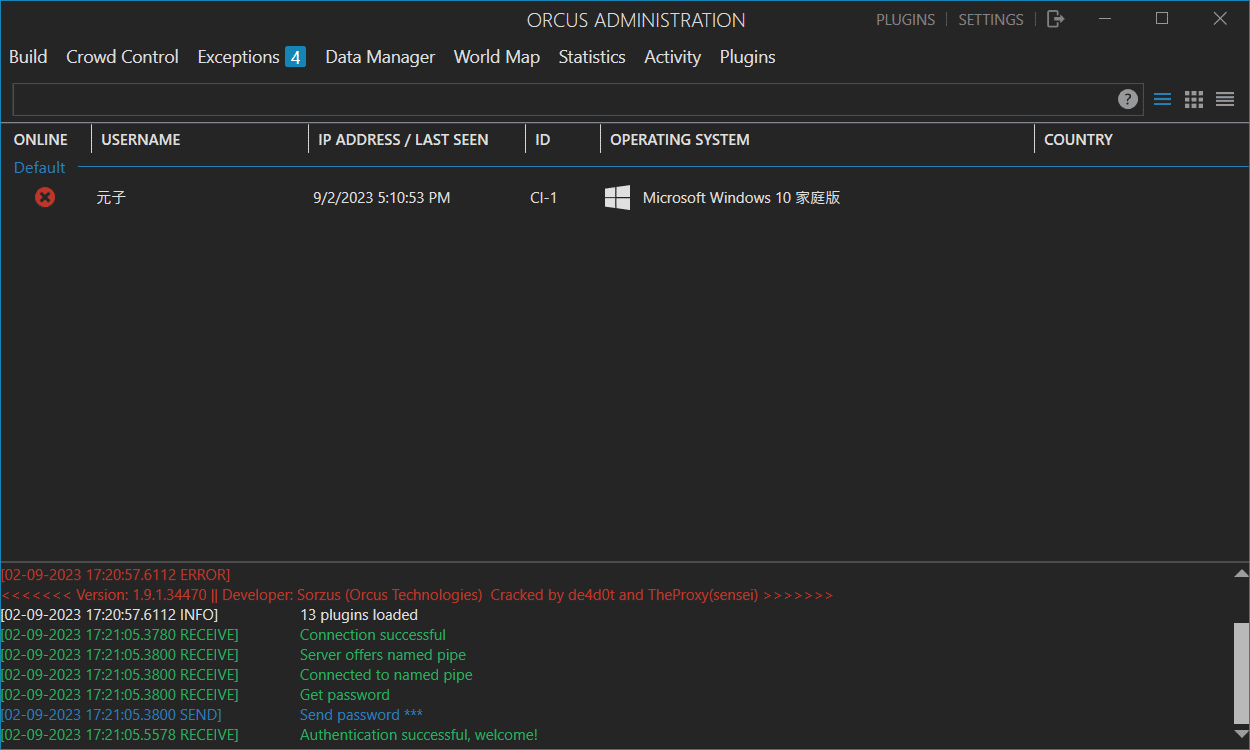The image size is (1250, 750).
Task: Click the Exceptions count badge showing 4
Action: 295,57
